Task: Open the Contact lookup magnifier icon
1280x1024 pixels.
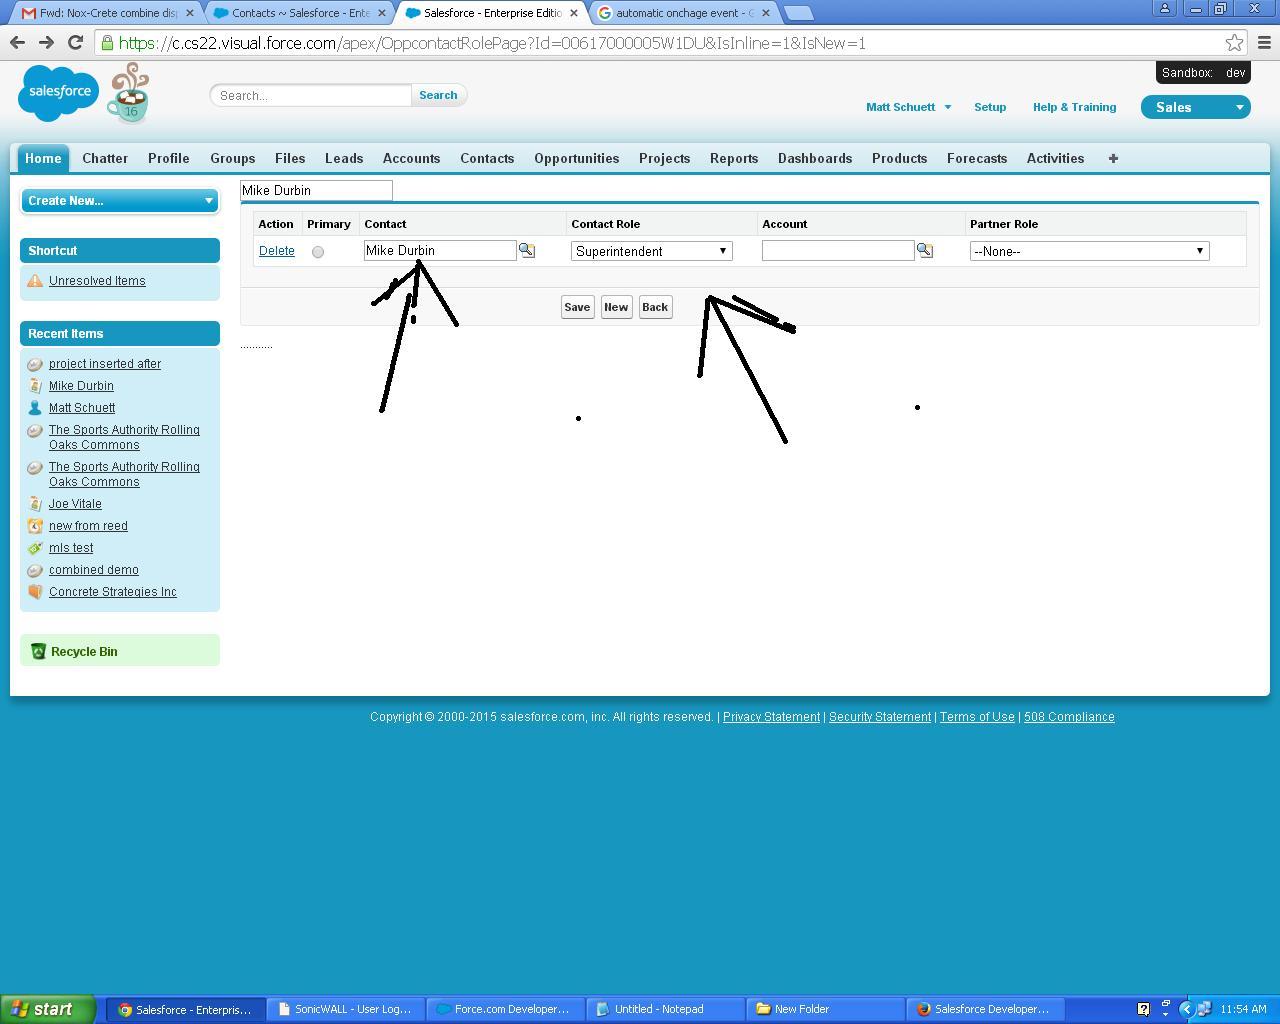Action: 526,250
